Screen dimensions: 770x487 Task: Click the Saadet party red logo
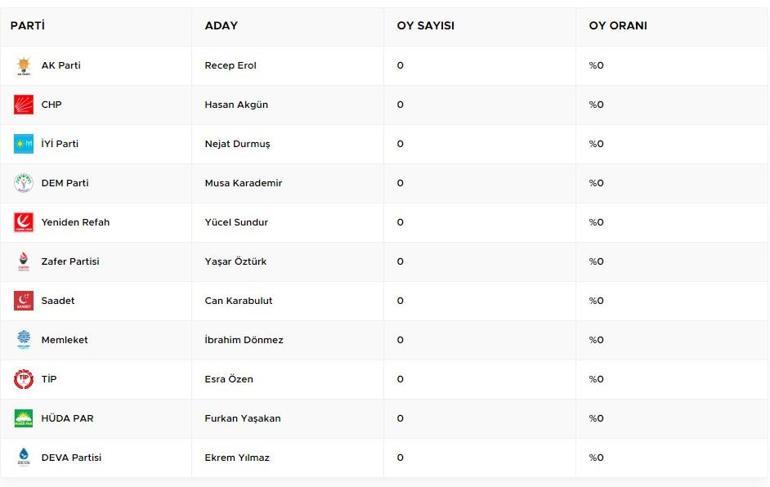pyautogui.click(x=24, y=300)
